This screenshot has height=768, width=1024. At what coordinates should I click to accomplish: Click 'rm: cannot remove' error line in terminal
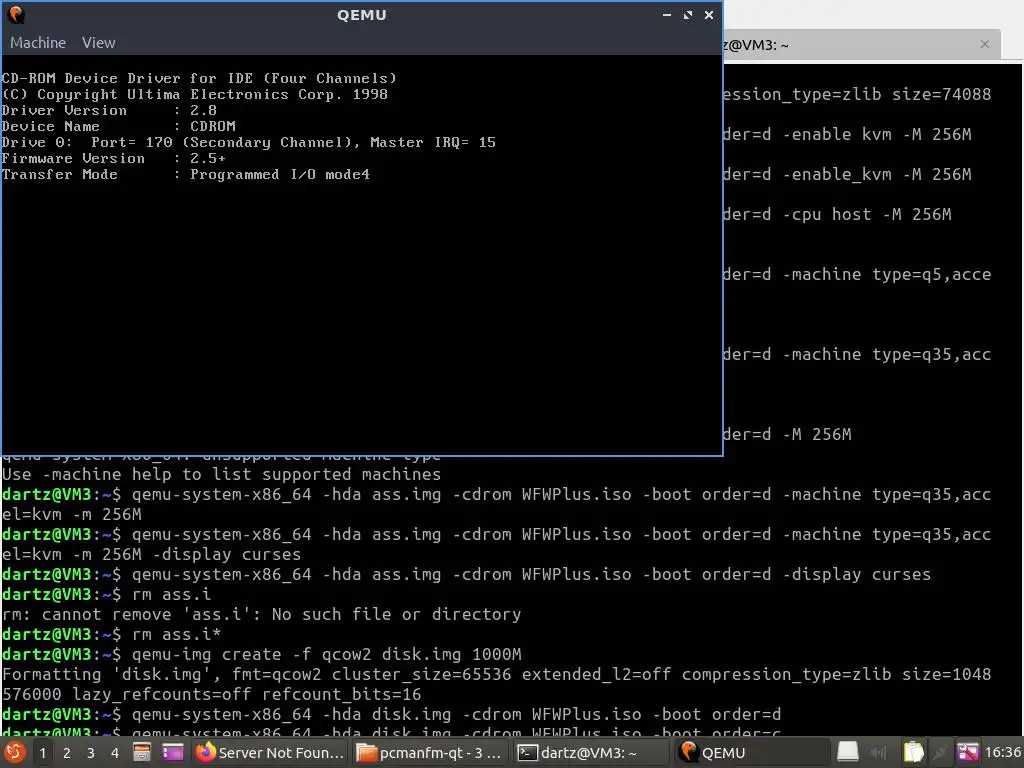[x=261, y=615]
